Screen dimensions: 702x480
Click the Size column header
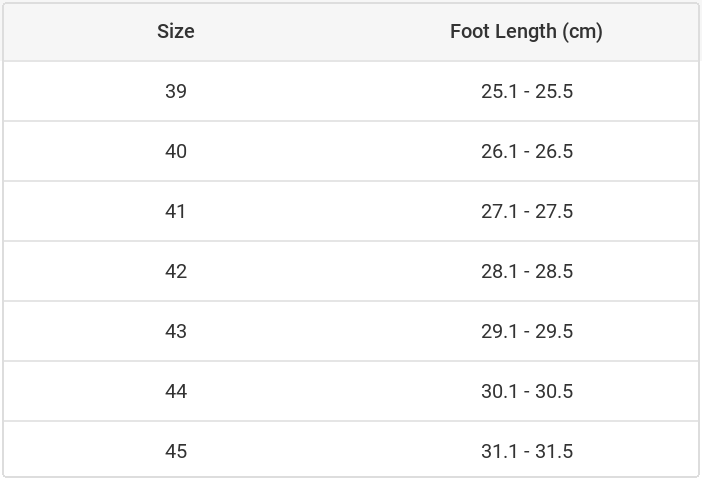(176, 31)
